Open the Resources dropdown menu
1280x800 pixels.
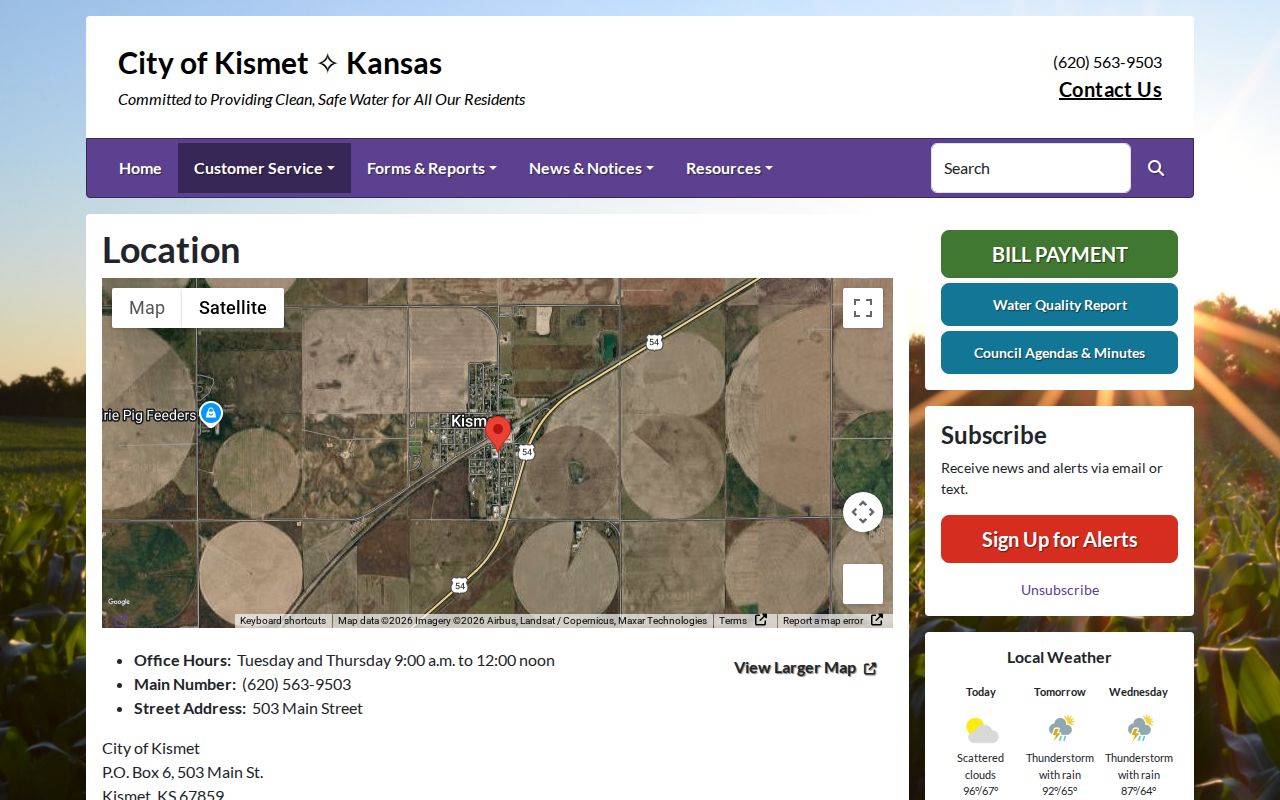click(729, 168)
